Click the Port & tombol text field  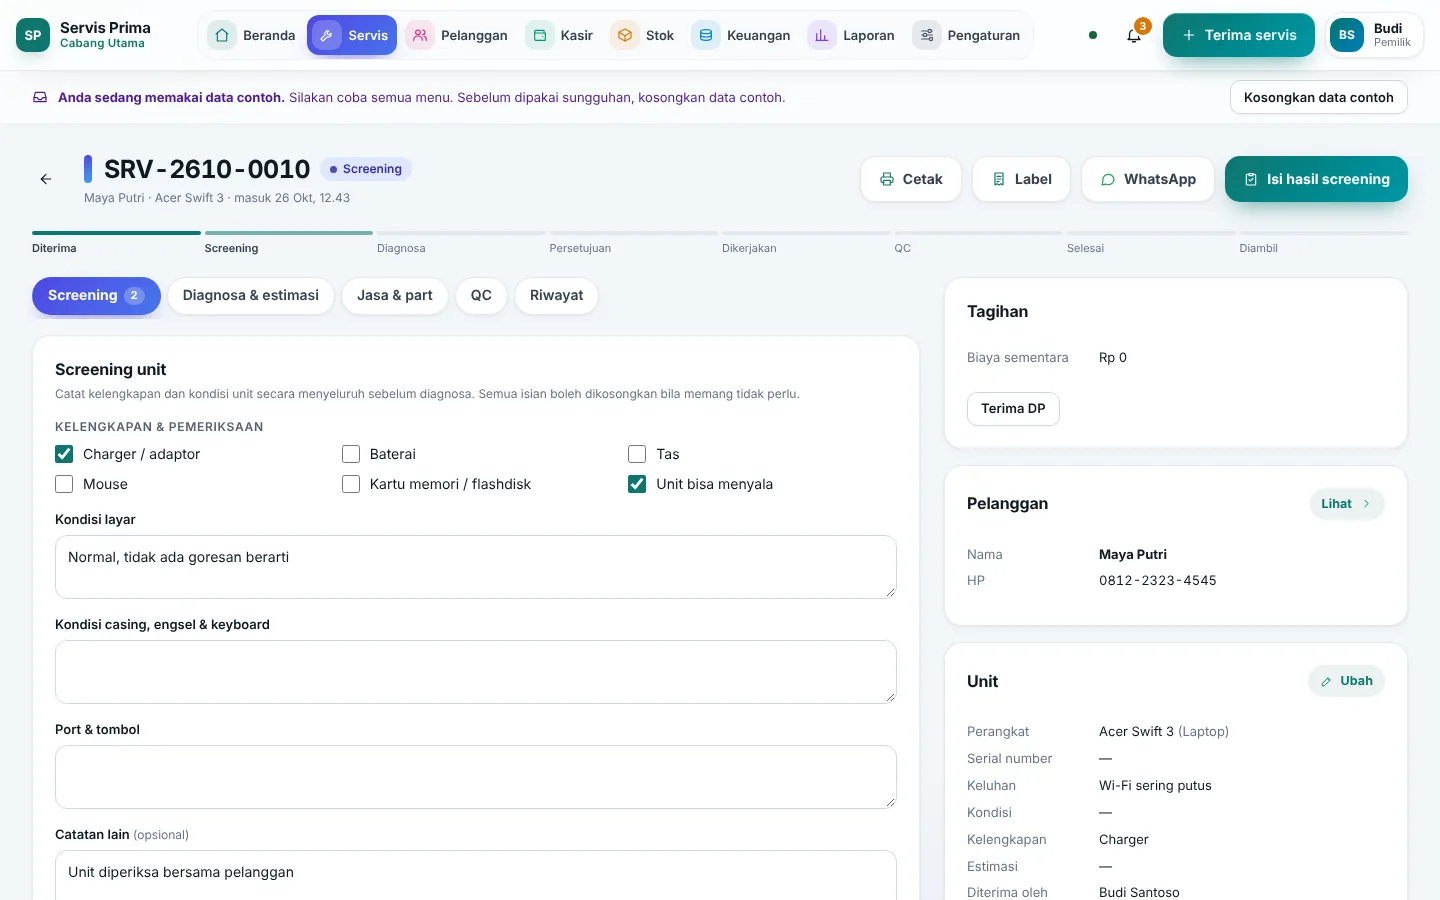point(476,777)
